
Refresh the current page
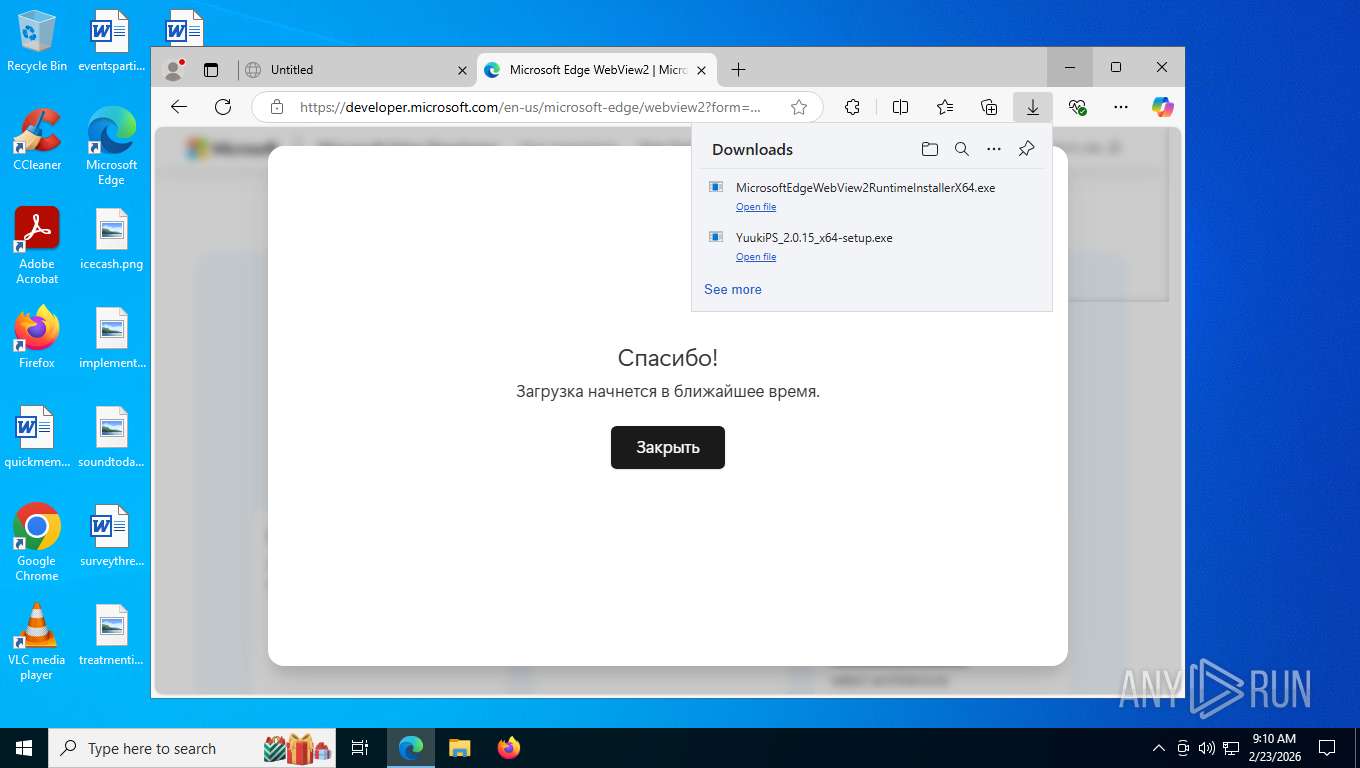pos(223,107)
